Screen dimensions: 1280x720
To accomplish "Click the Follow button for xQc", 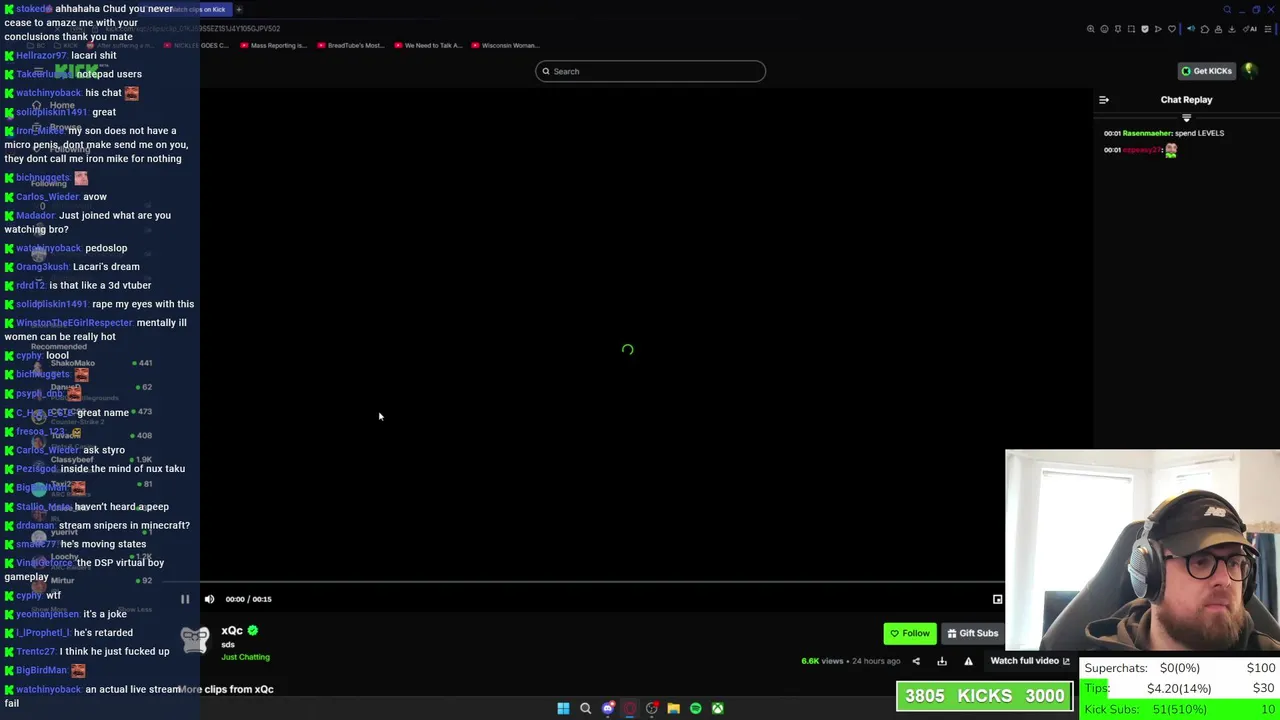I will tap(910, 633).
